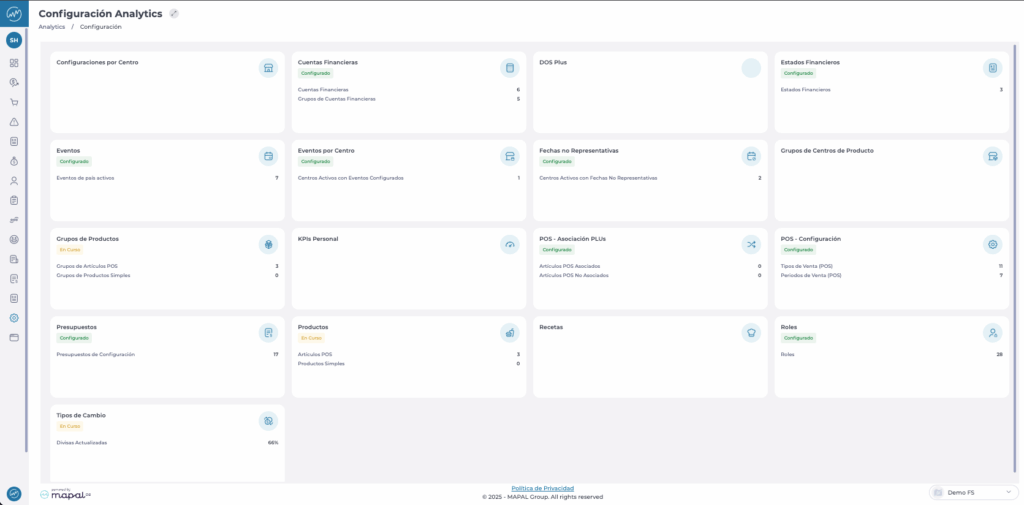Click the Configuración breadcrumb item

100,27
